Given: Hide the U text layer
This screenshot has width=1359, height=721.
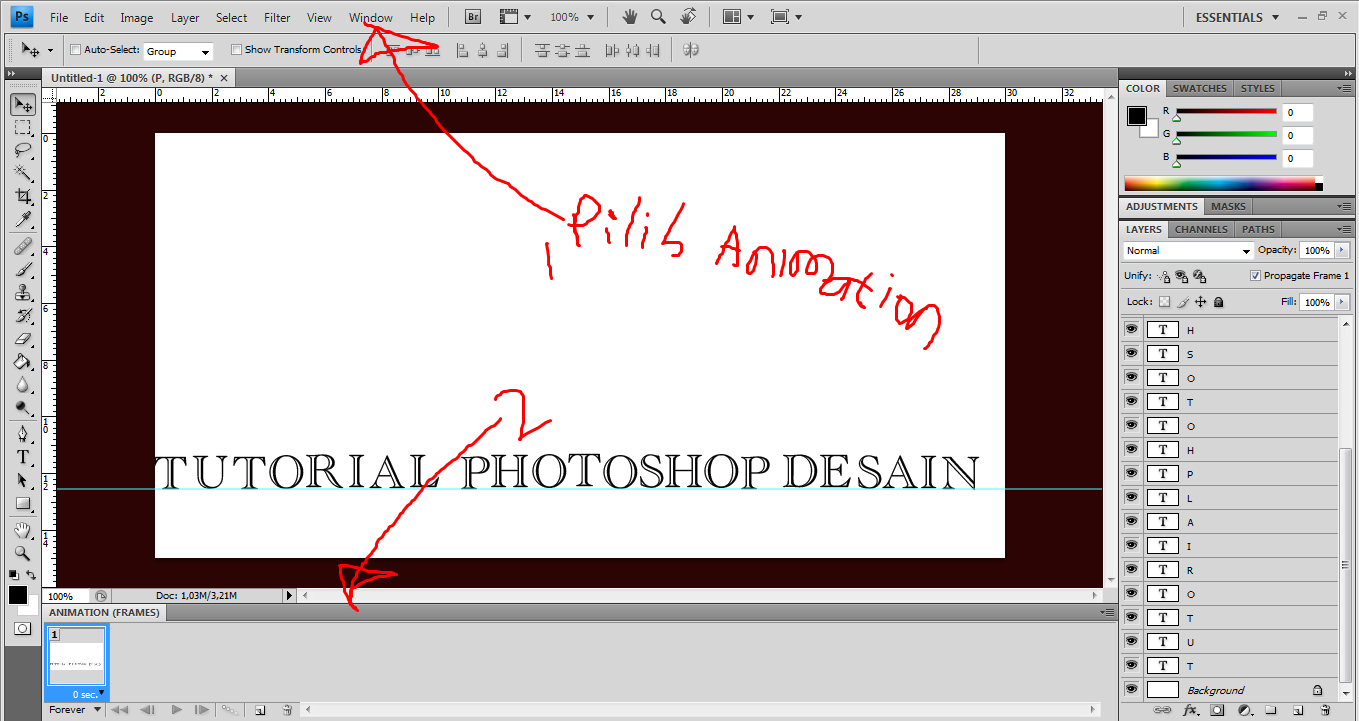Looking at the screenshot, I should (1131, 641).
